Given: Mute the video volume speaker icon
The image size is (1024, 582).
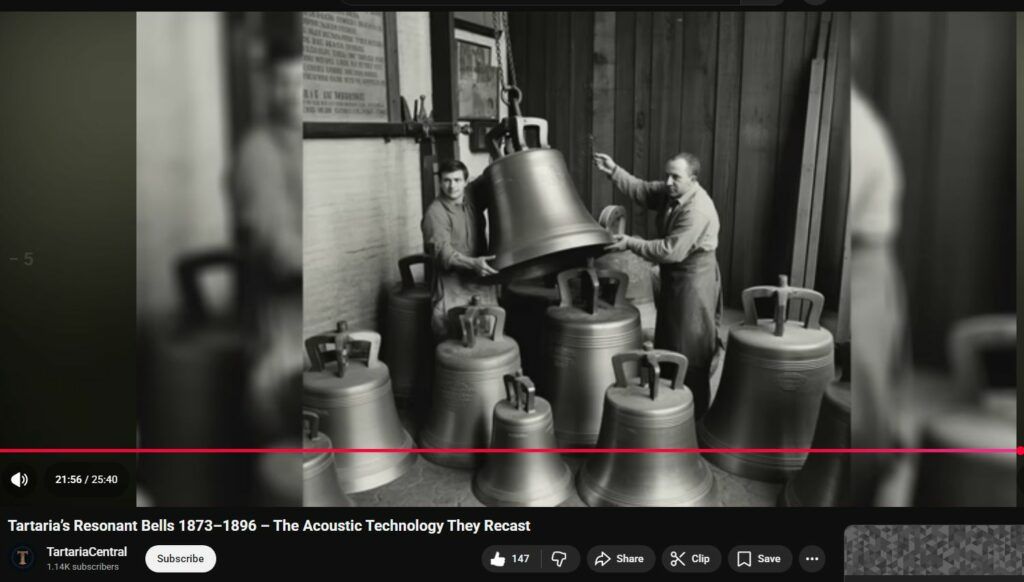Looking at the screenshot, I should point(20,480).
